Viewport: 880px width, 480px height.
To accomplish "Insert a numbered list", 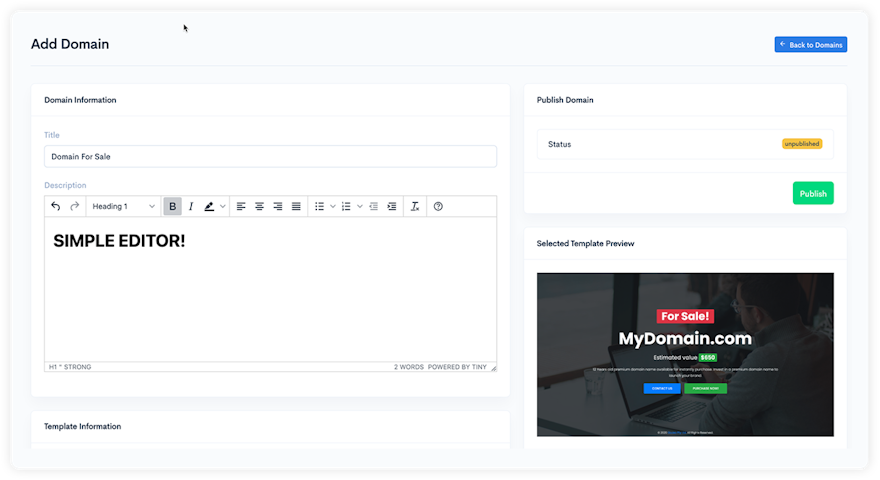I will 346,206.
